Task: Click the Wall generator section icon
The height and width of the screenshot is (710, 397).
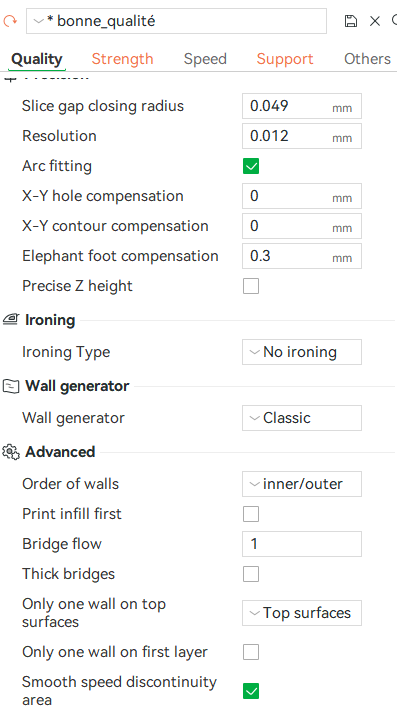Action: point(11,386)
